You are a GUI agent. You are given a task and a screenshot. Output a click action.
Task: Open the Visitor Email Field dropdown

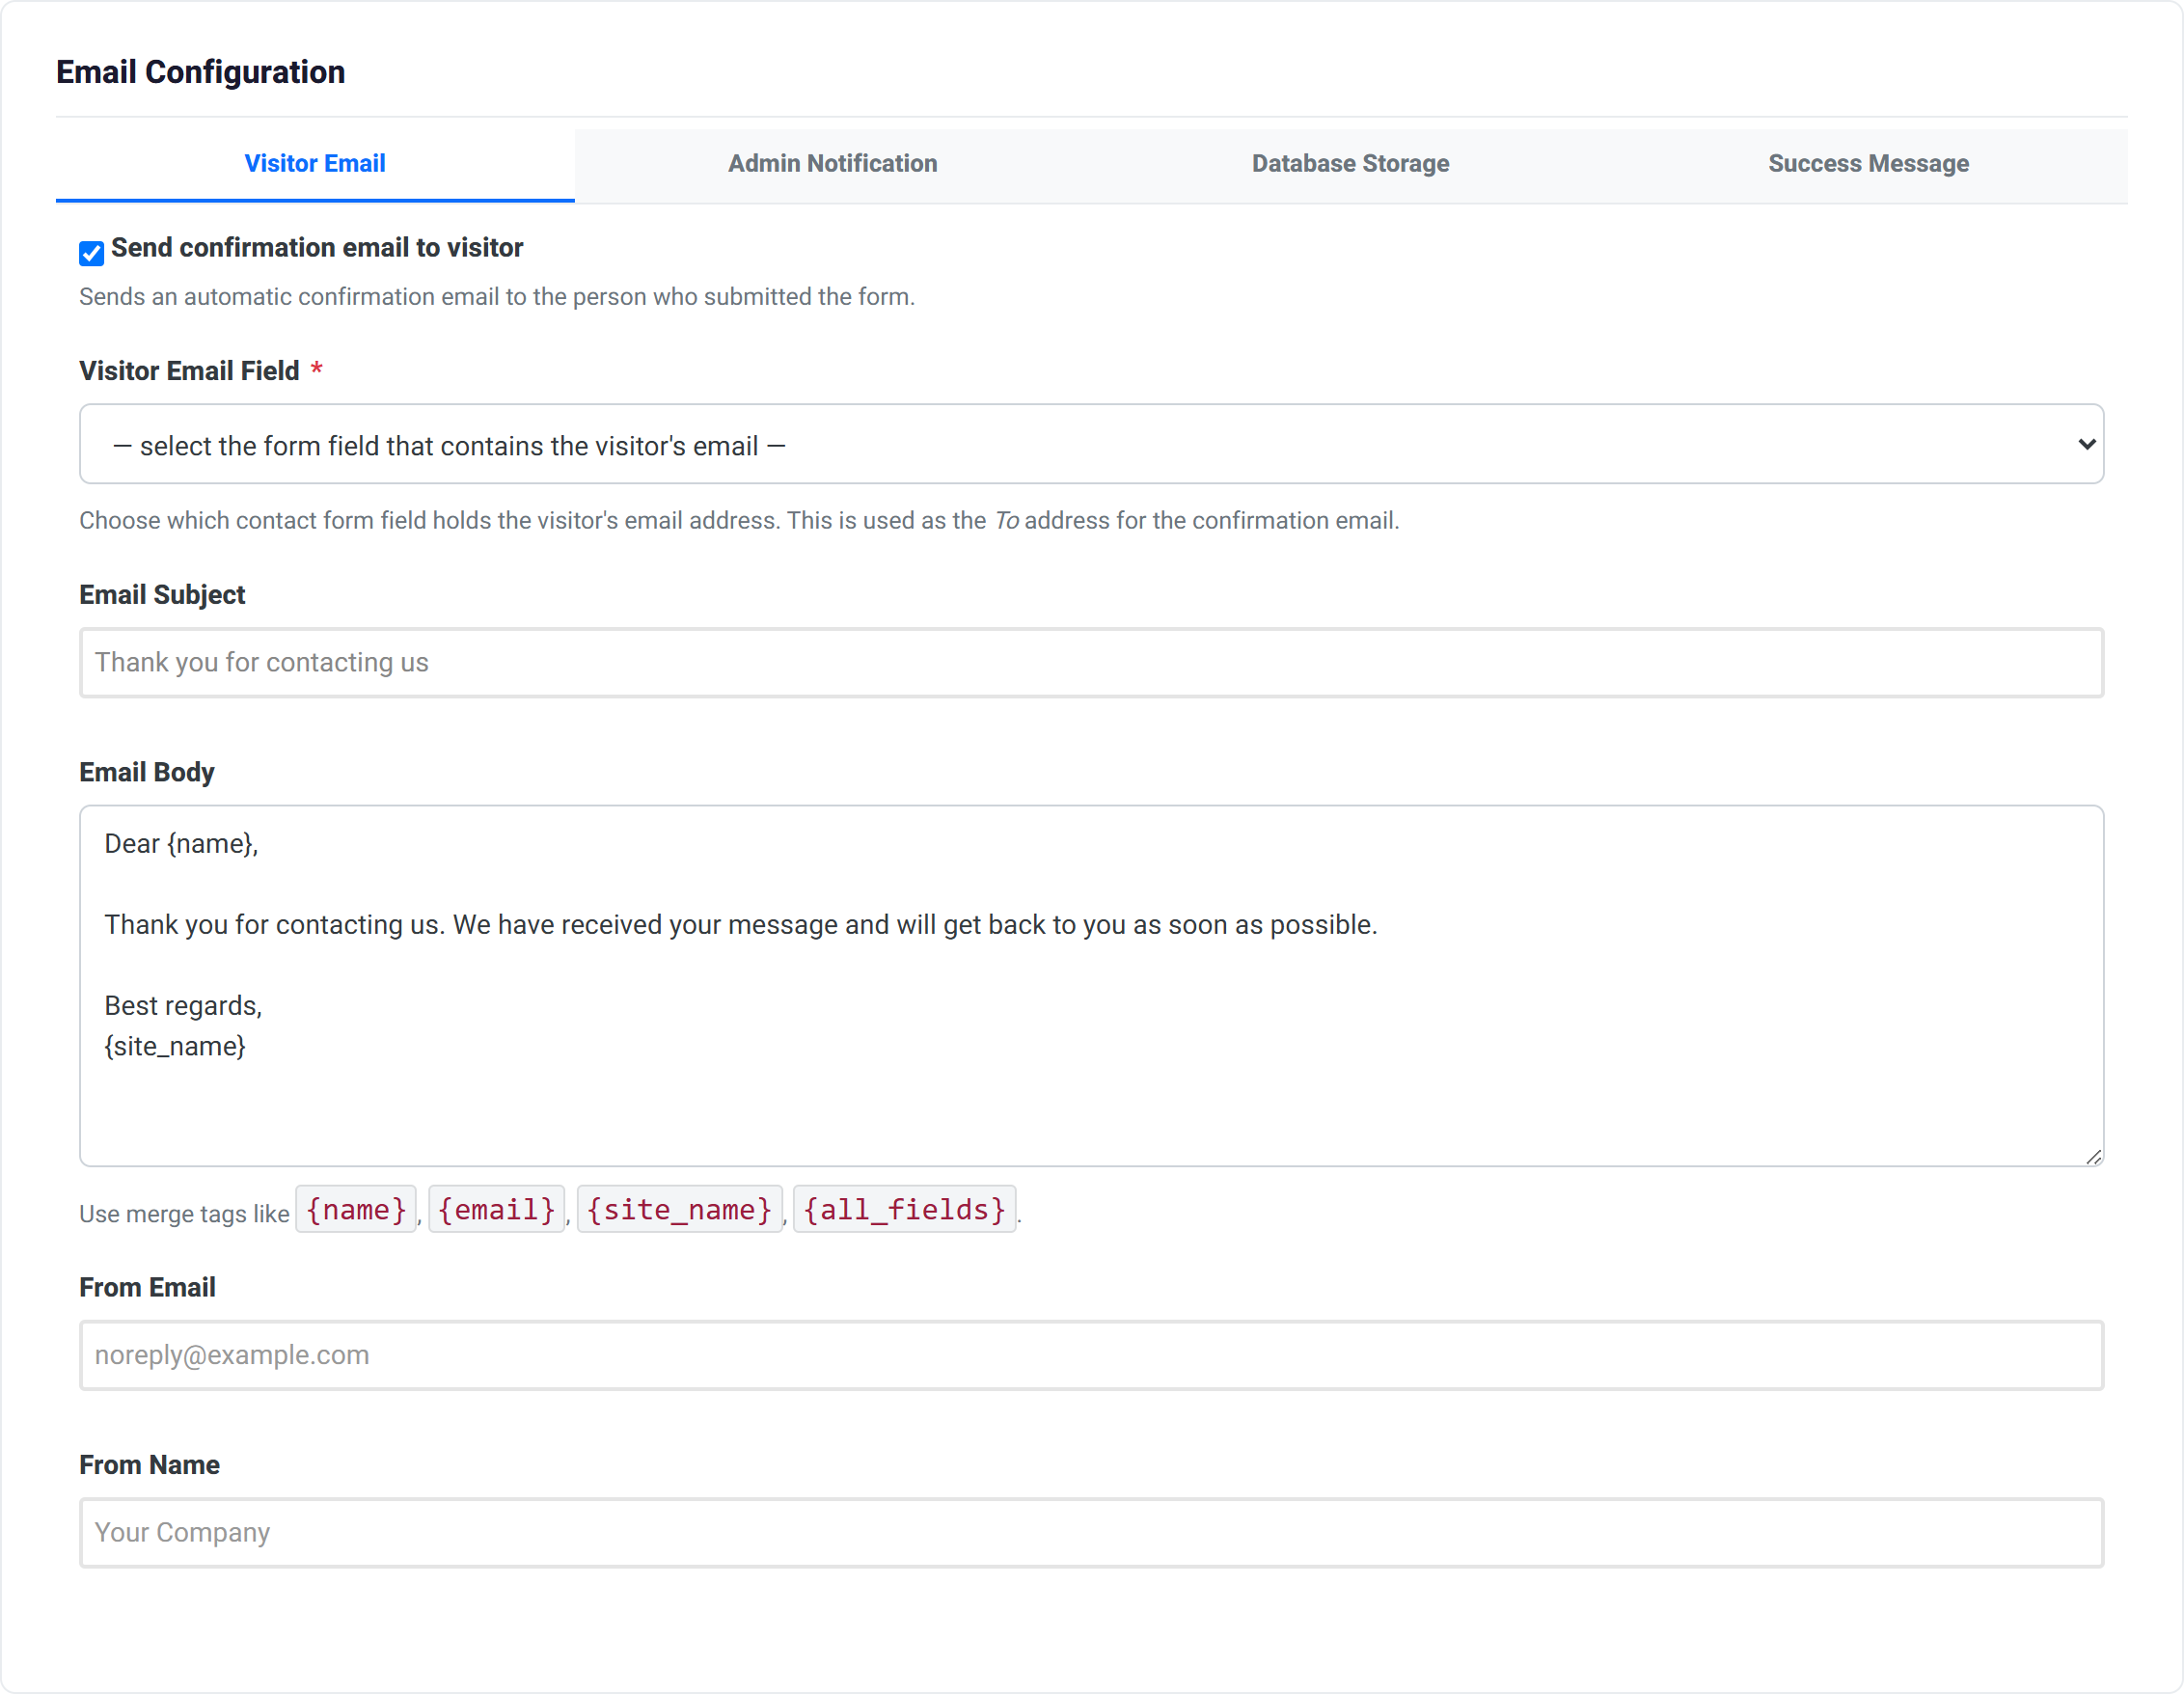(x=1092, y=445)
